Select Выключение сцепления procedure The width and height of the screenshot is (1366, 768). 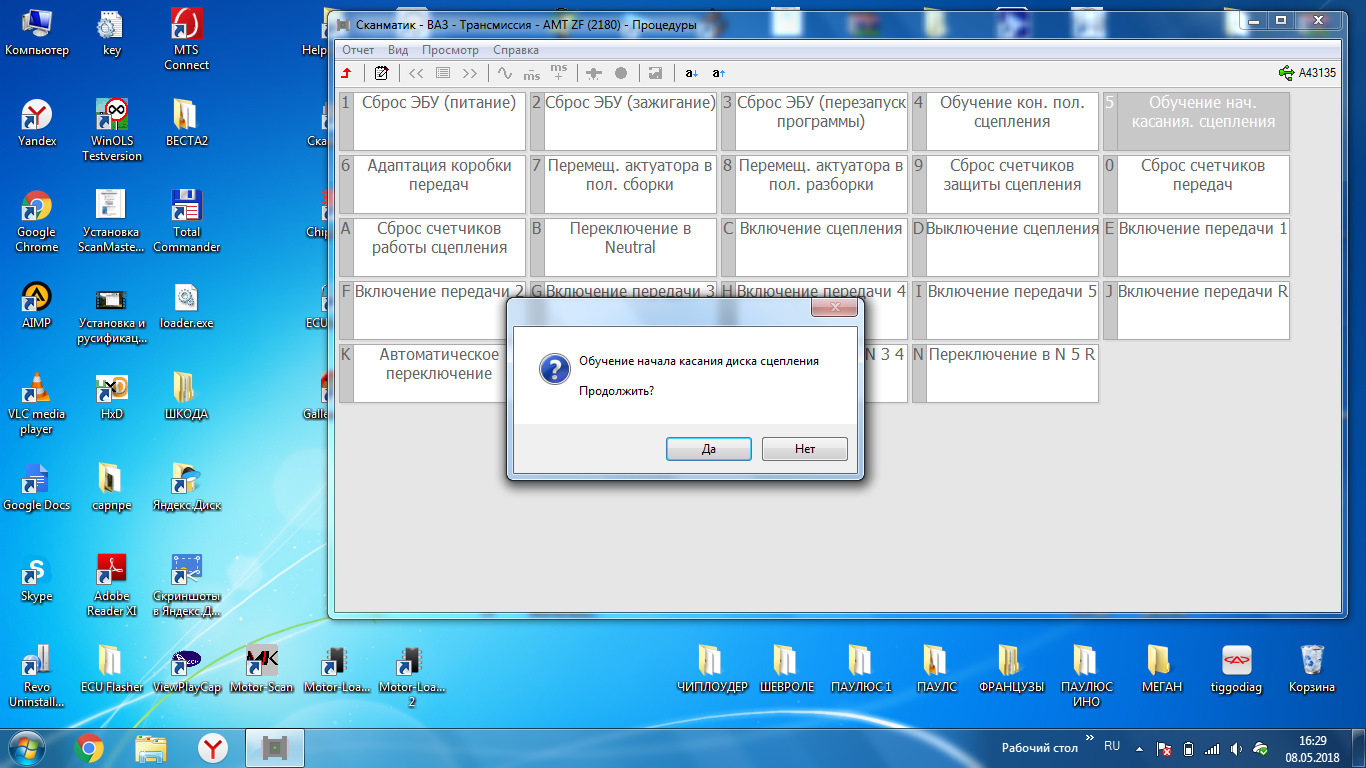pos(1005,247)
